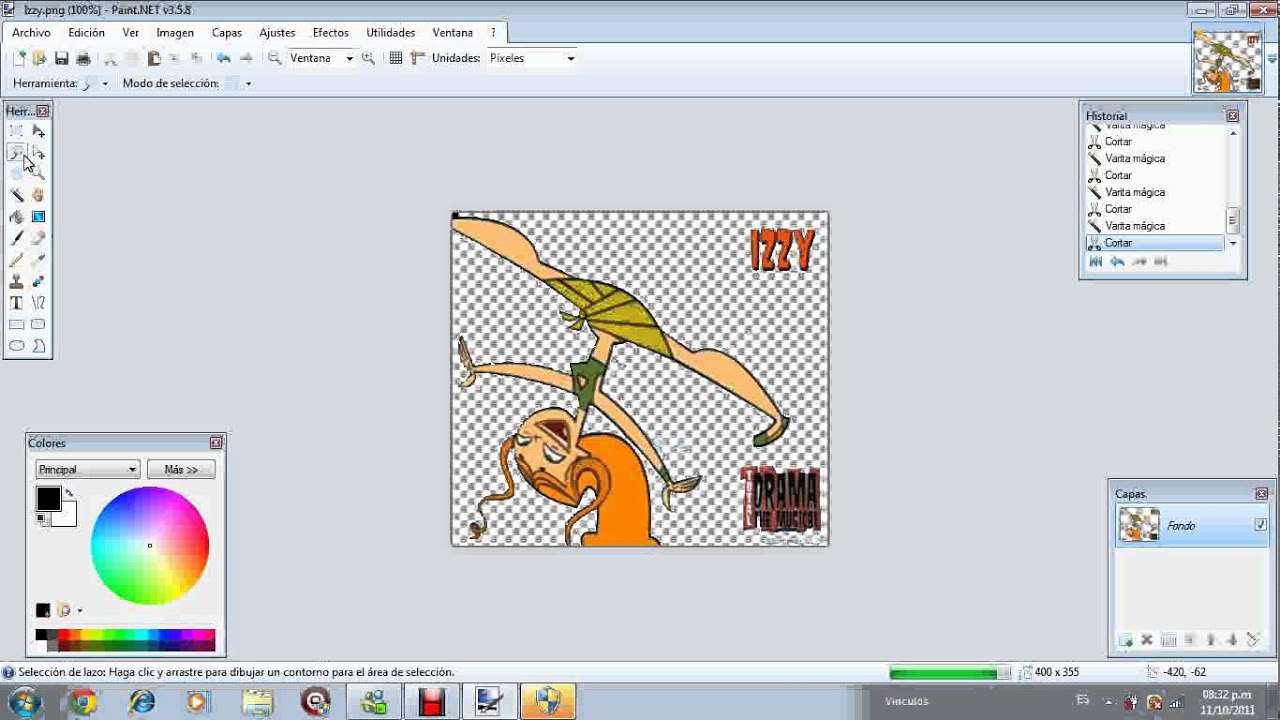This screenshot has height=720, width=1280.
Task: Click the Save toolbar icon
Action: coord(61,58)
